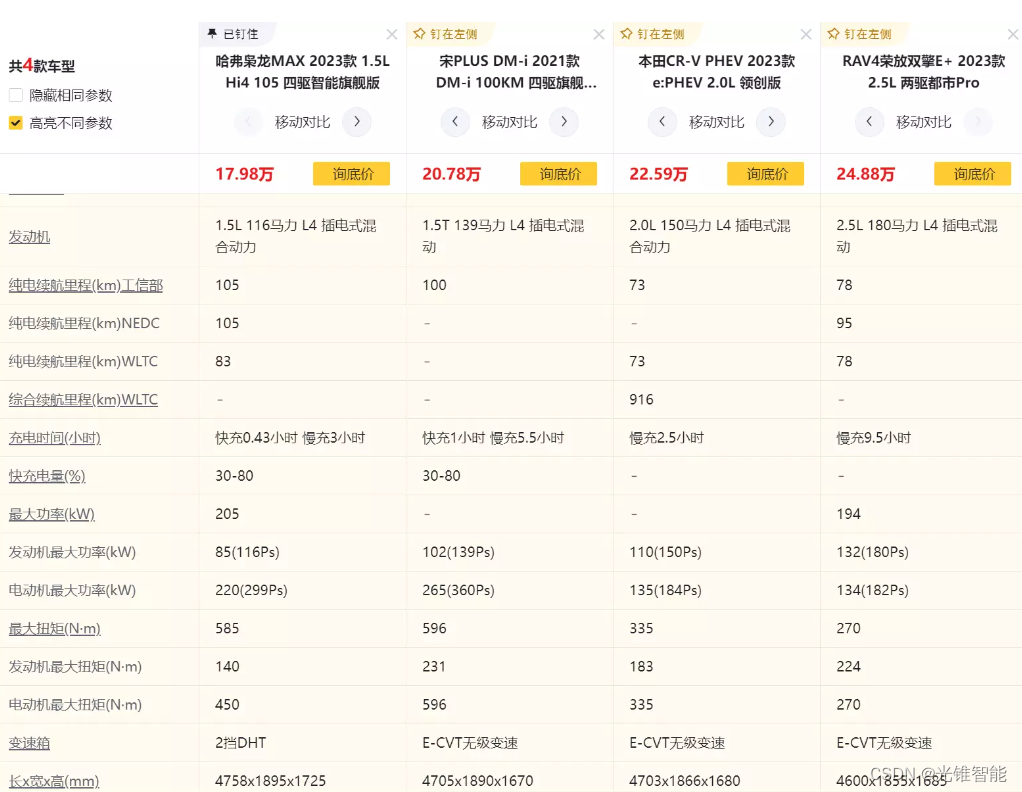Image resolution: width=1022 pixels, height=792 pixels.
Task: Move RAV4荣放双擎E+ column right arrow
Action: tap(978, 122)
